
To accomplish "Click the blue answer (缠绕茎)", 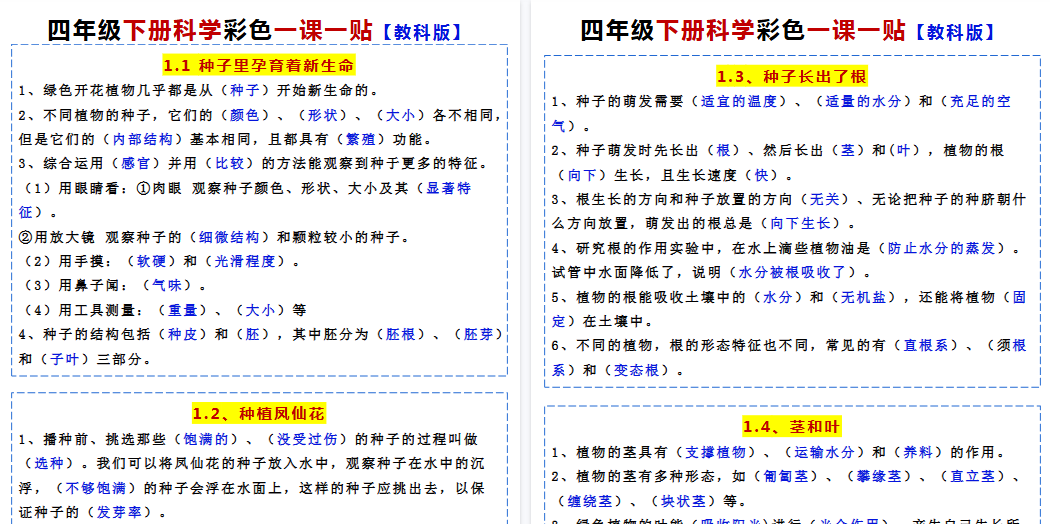I will click(590, 500).
